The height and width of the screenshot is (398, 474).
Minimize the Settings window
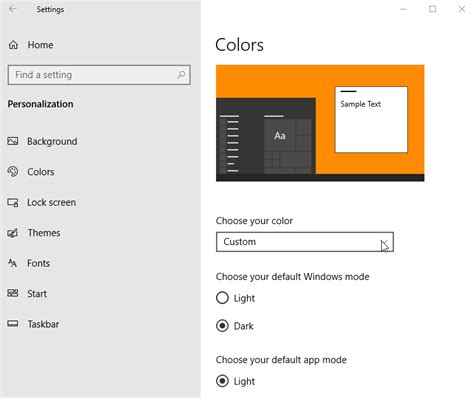click(404, 9)
